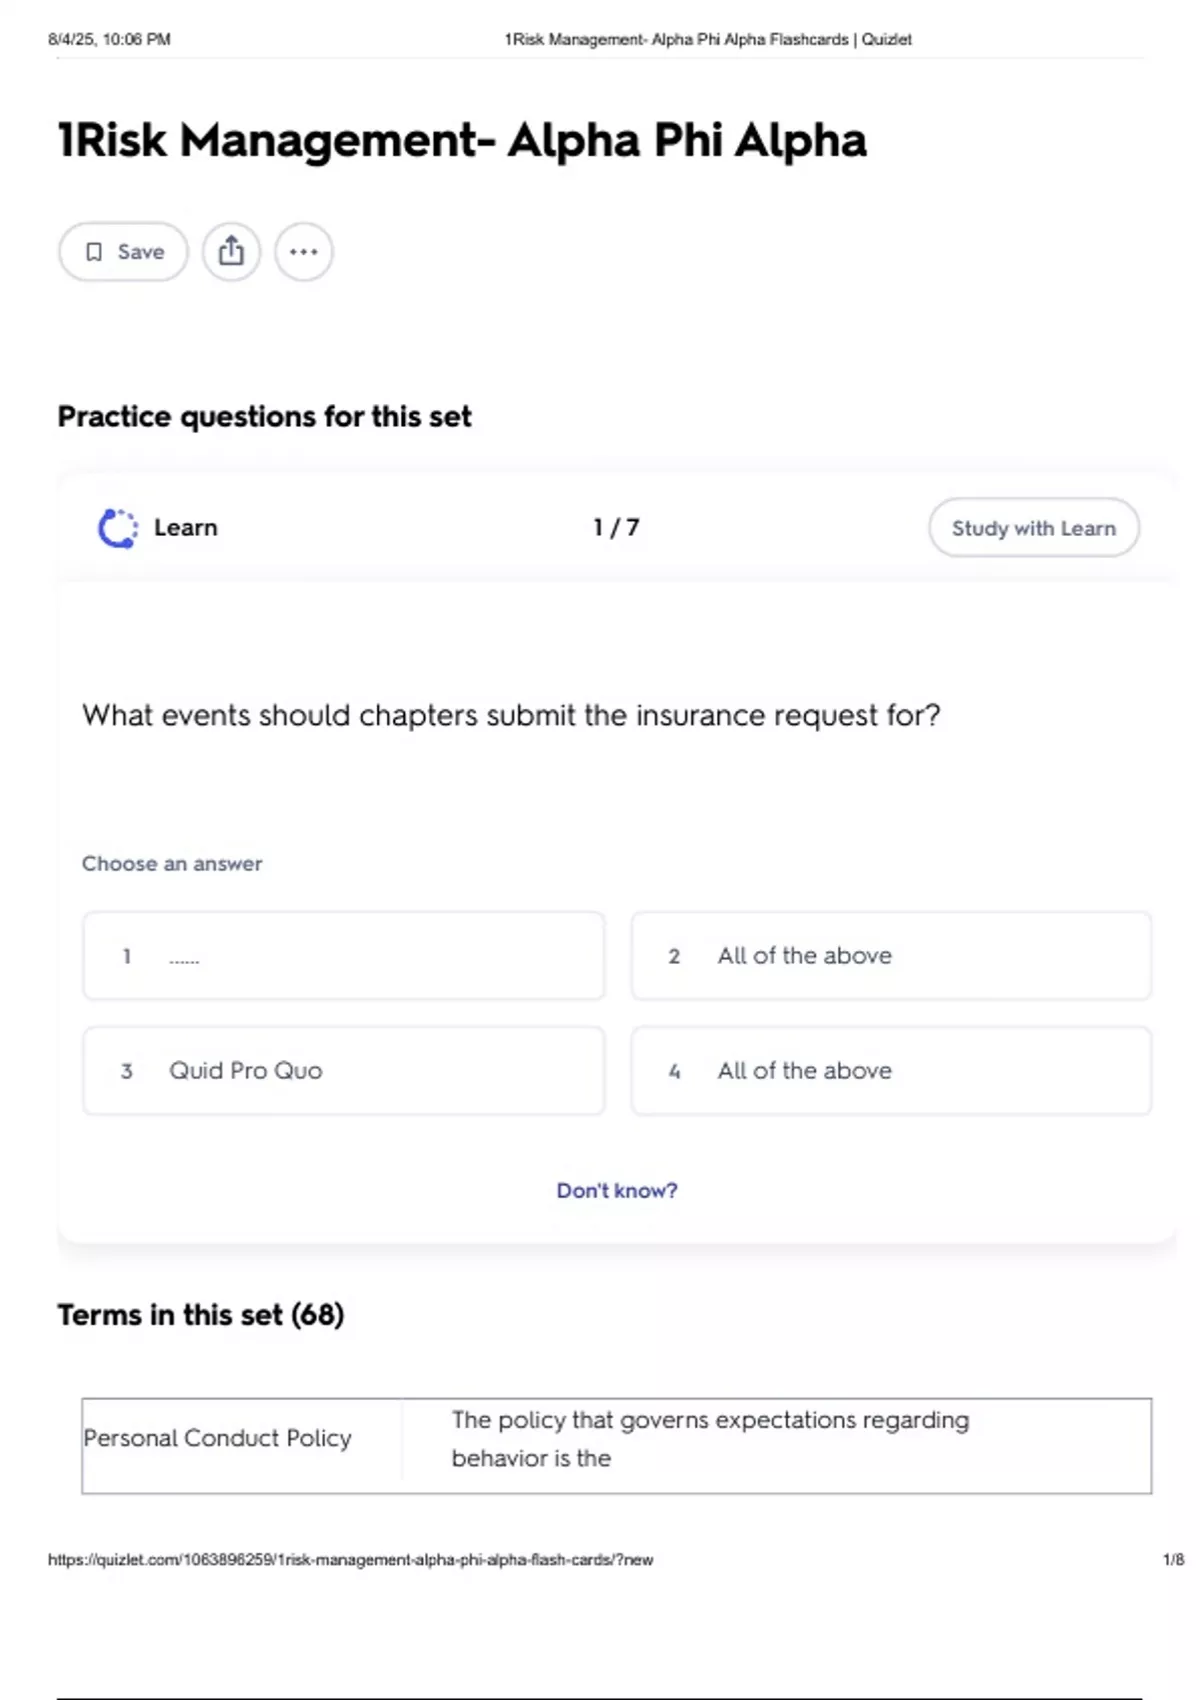Open the quizlet.com URL in the footer

(x=350, y=1560)
